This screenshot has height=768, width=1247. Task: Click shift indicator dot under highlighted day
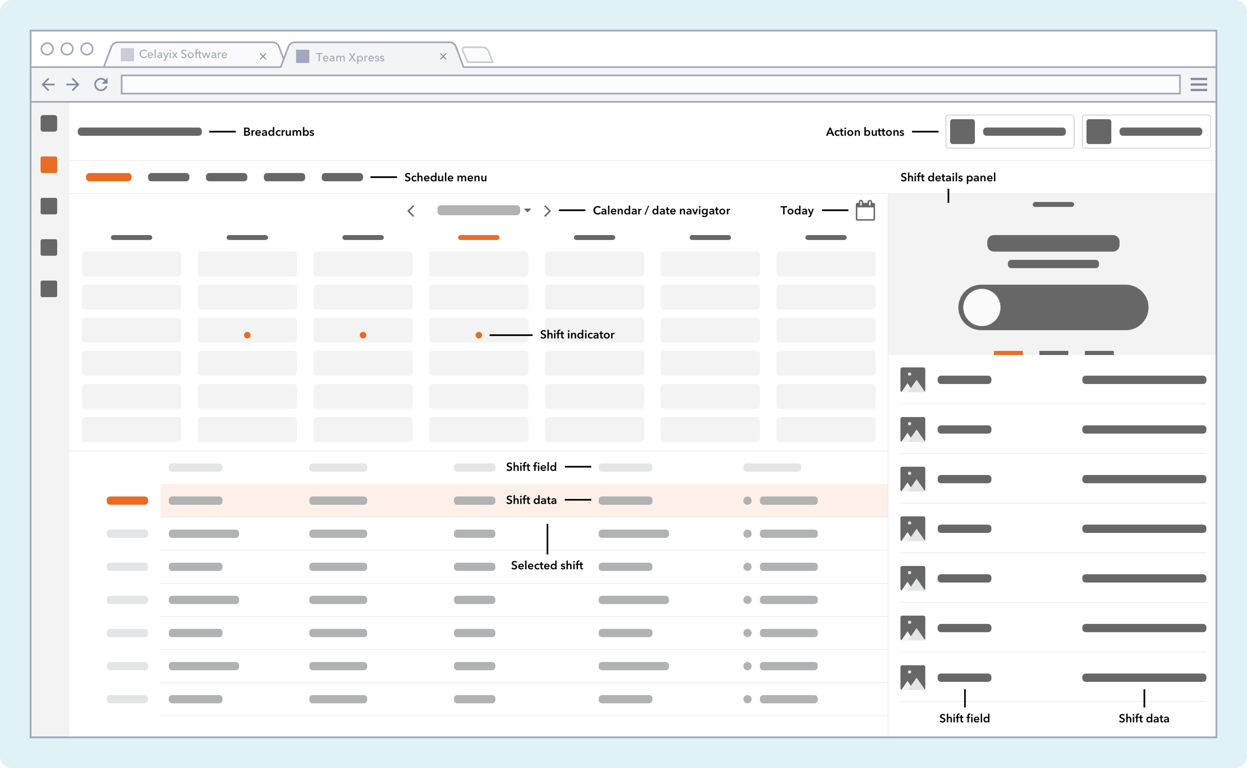(479, 335)
